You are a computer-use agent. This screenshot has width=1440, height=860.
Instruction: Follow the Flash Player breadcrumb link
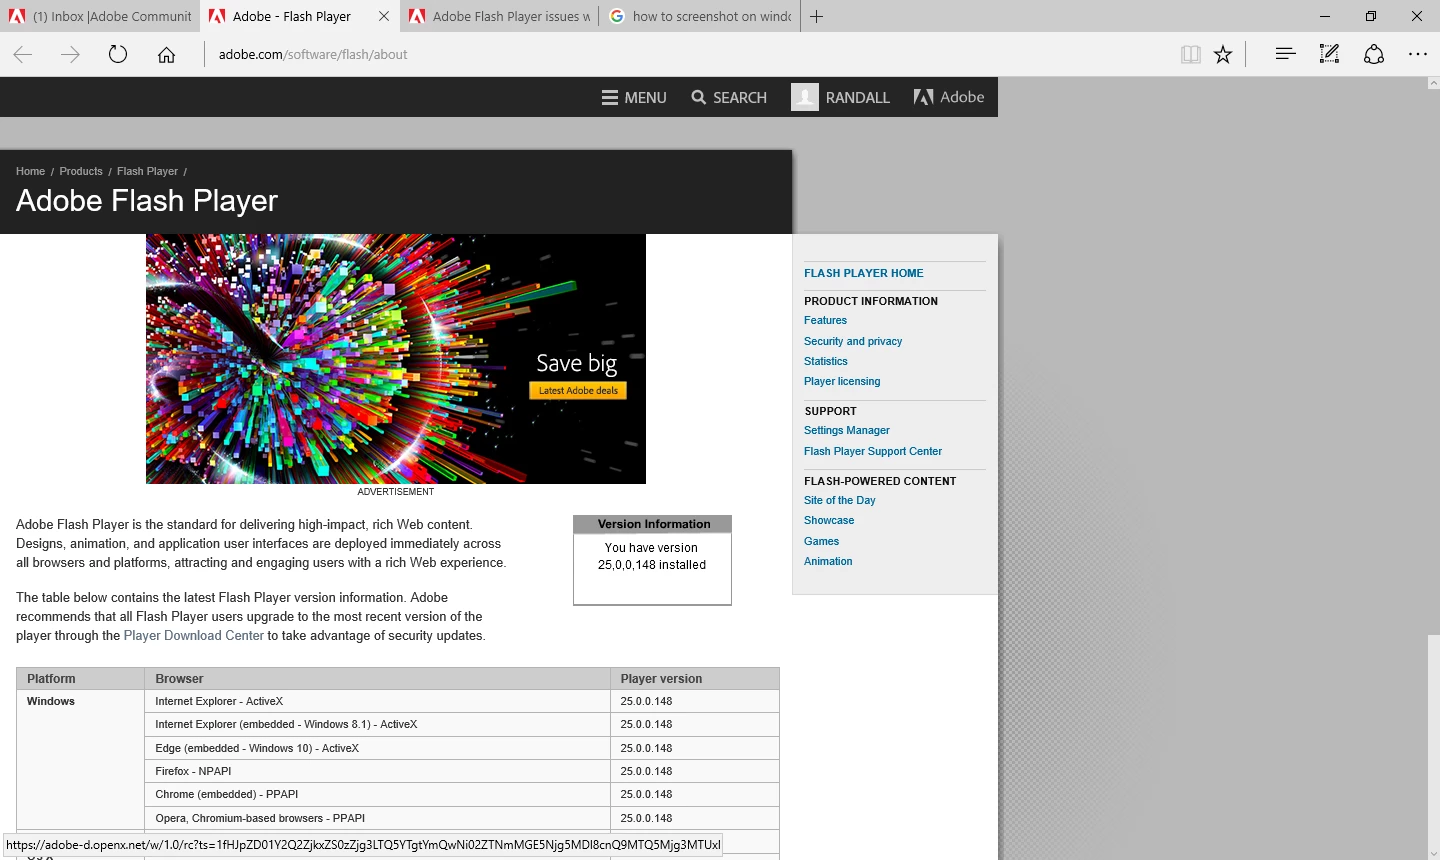[147, 171]
